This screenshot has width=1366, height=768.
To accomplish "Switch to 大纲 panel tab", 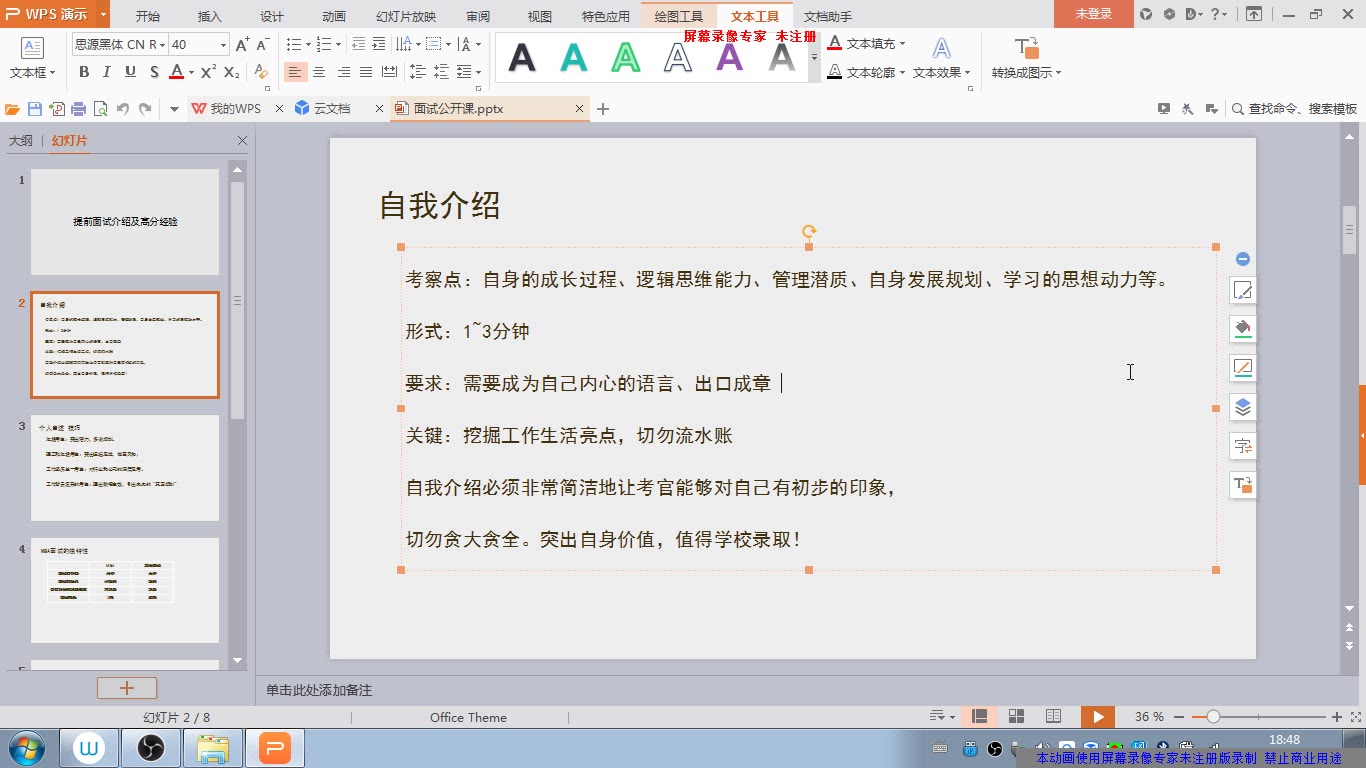I will (x=21, y=141).
